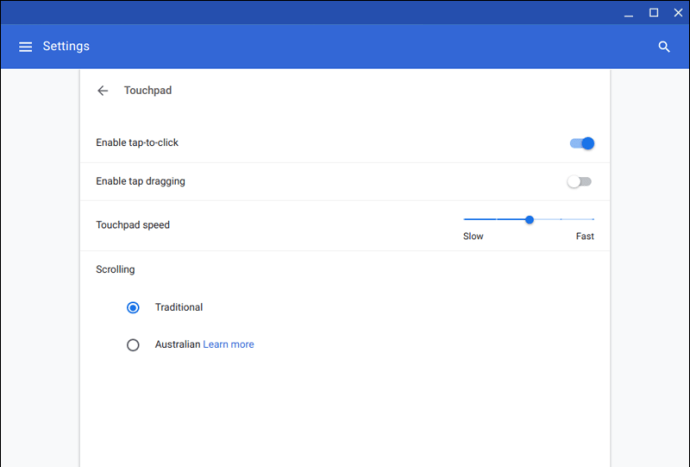This screenshot has width=690, height=467.
Task: Click the Touchpad page heading
Action: (148, 90)
